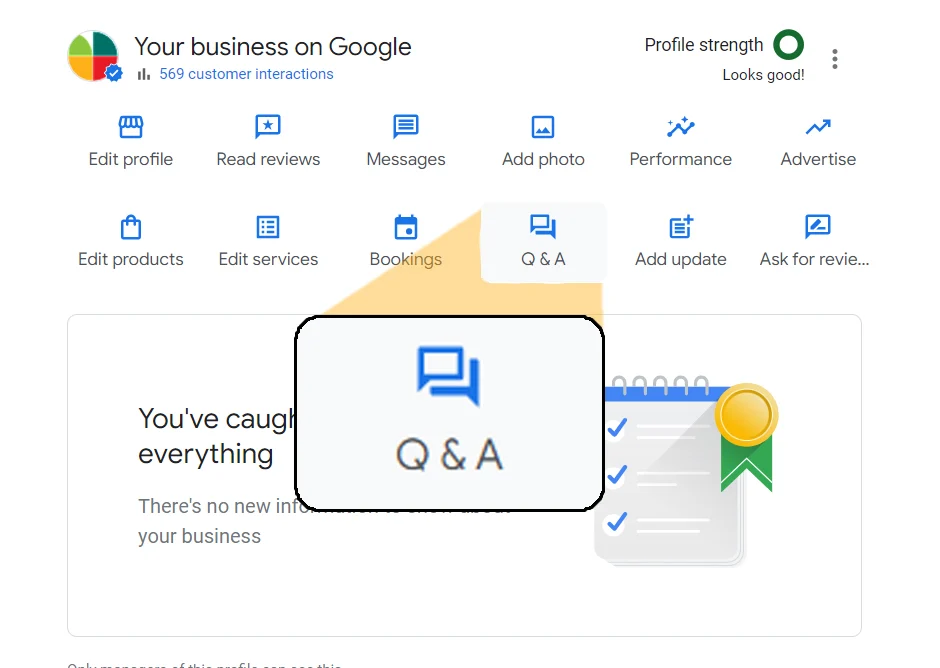This screenshot has height=668, width=940.
Task: Click the Add photo image icon
Action: (x=543, y=127)
